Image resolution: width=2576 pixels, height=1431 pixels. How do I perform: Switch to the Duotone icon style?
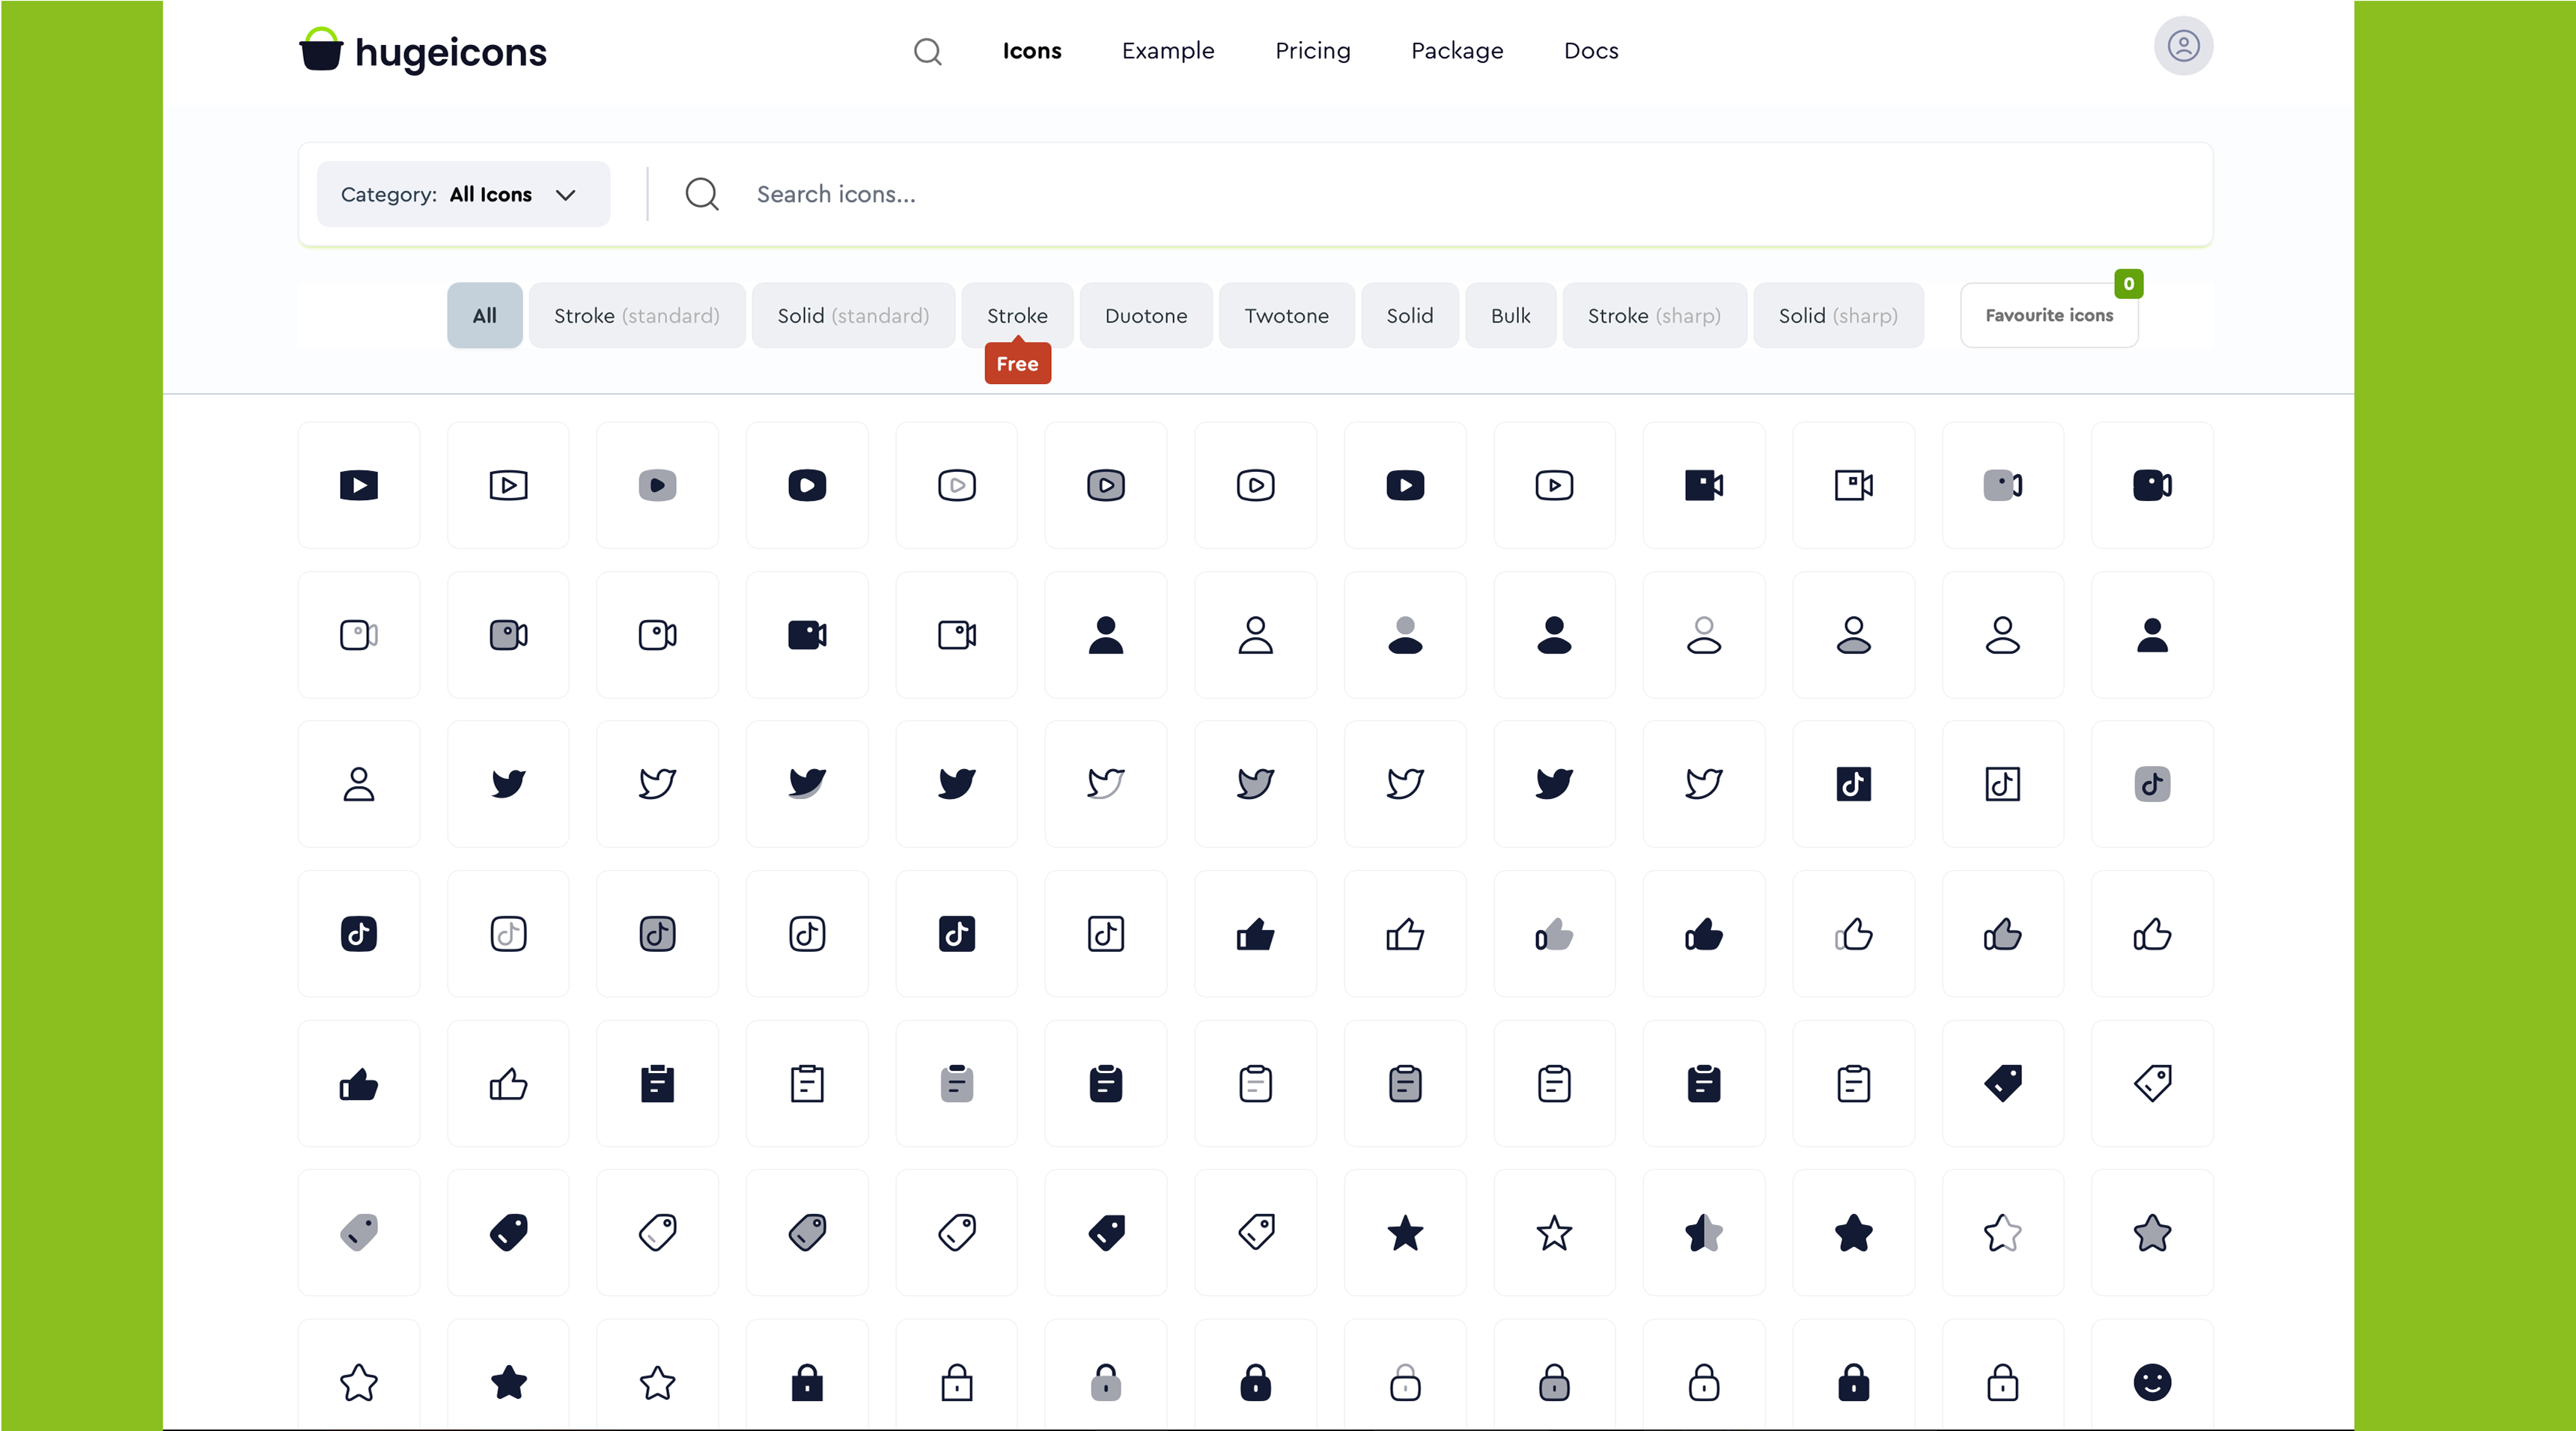coord(1146,315)
